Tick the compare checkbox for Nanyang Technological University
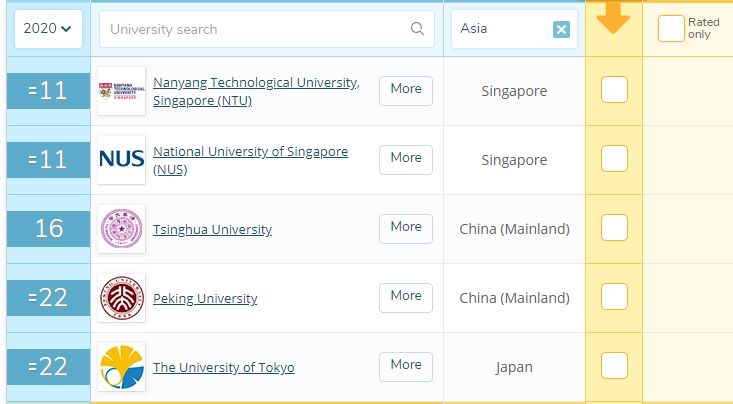 point(614,89)
